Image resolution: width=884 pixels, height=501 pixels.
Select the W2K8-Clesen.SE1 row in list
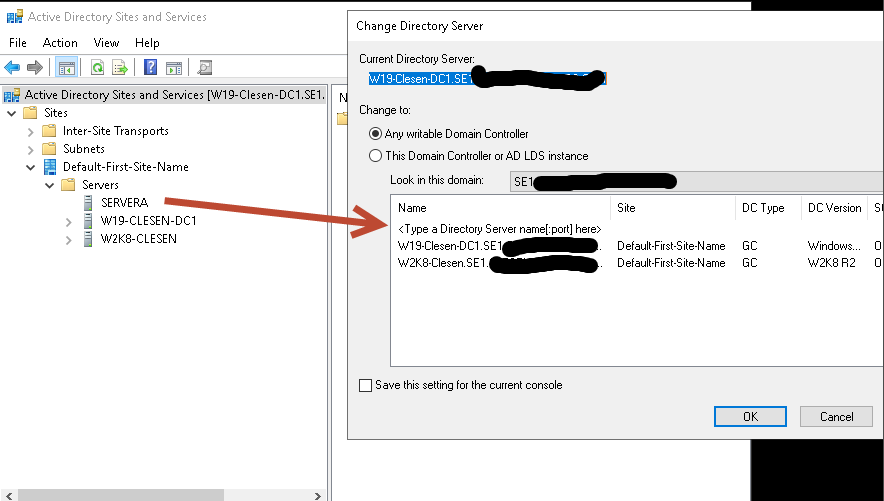(637, 263)
